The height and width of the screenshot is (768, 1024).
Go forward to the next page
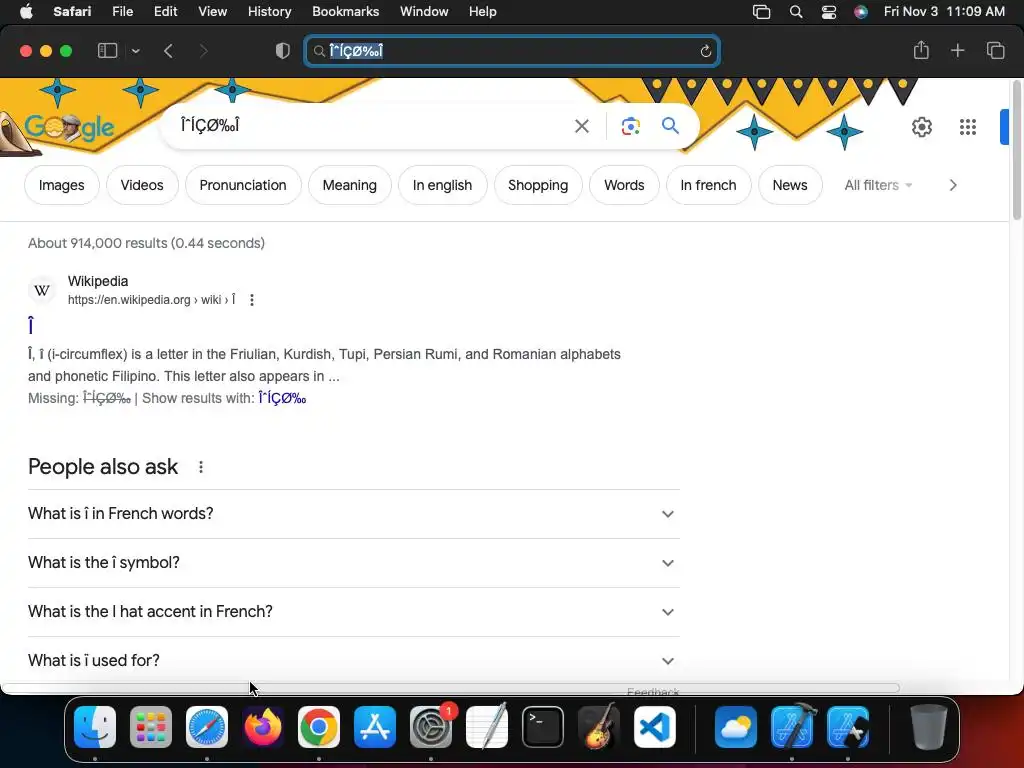pos(203,51)
